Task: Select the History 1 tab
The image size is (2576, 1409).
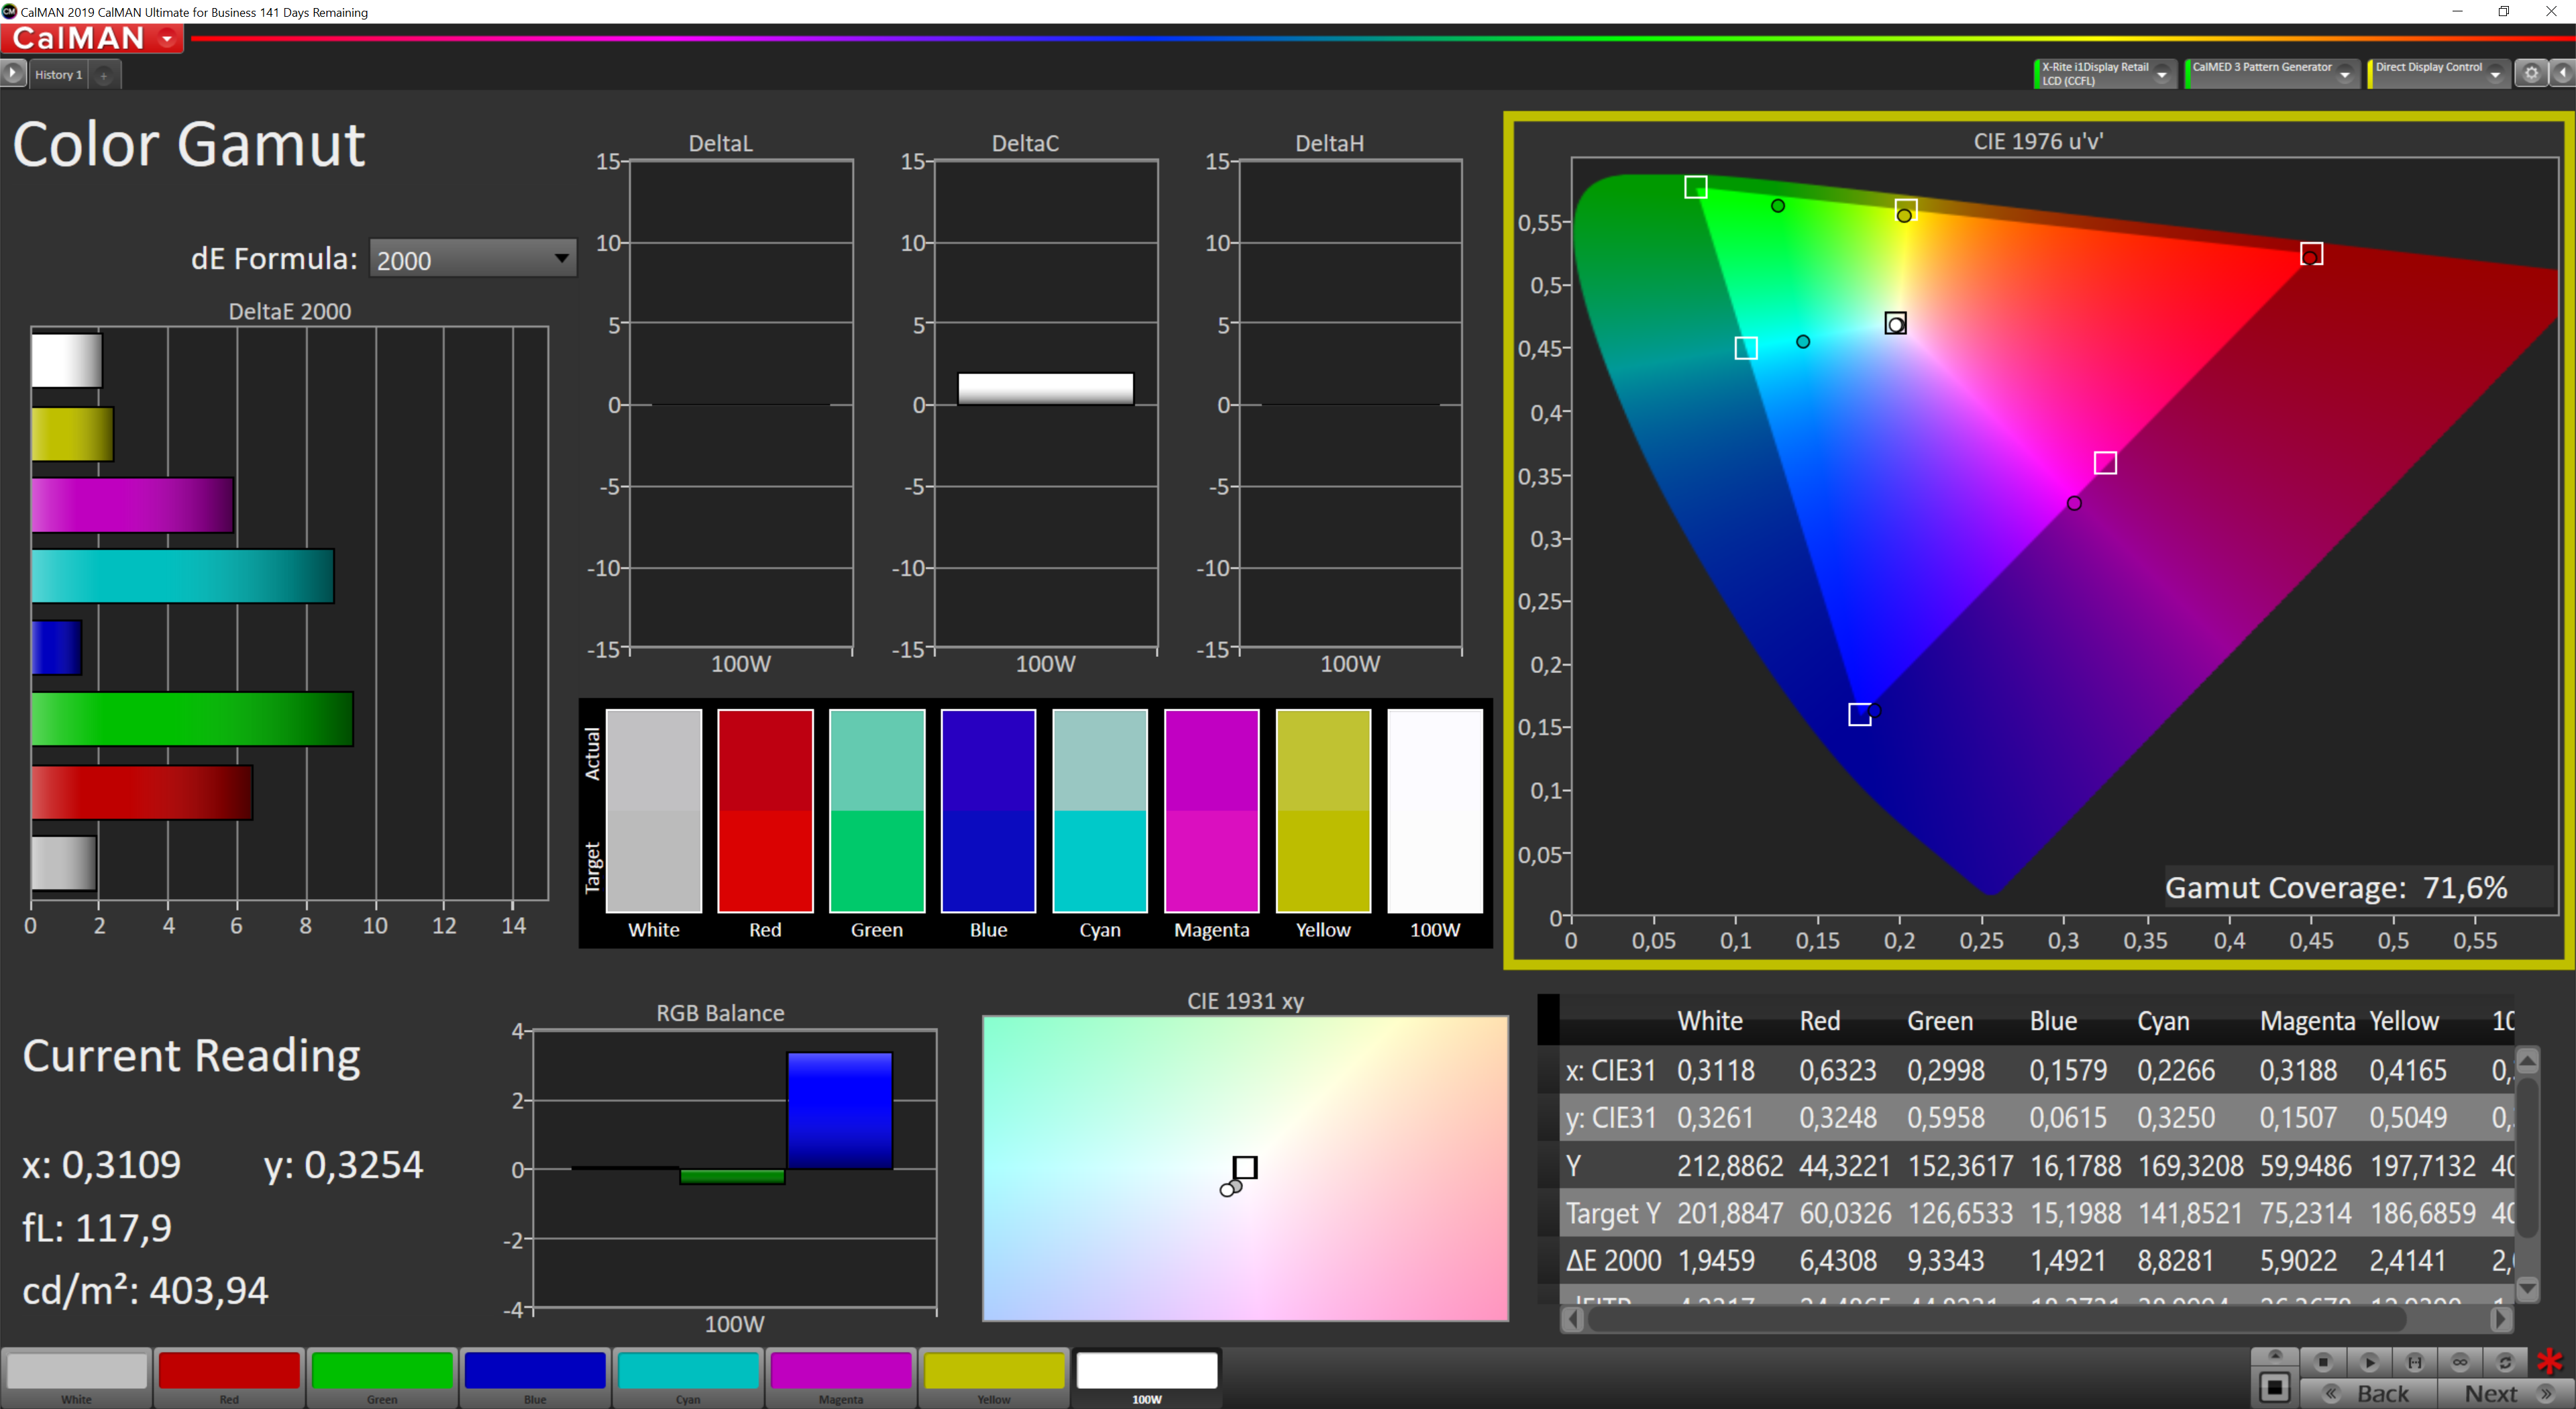Action: click(58, 74)
